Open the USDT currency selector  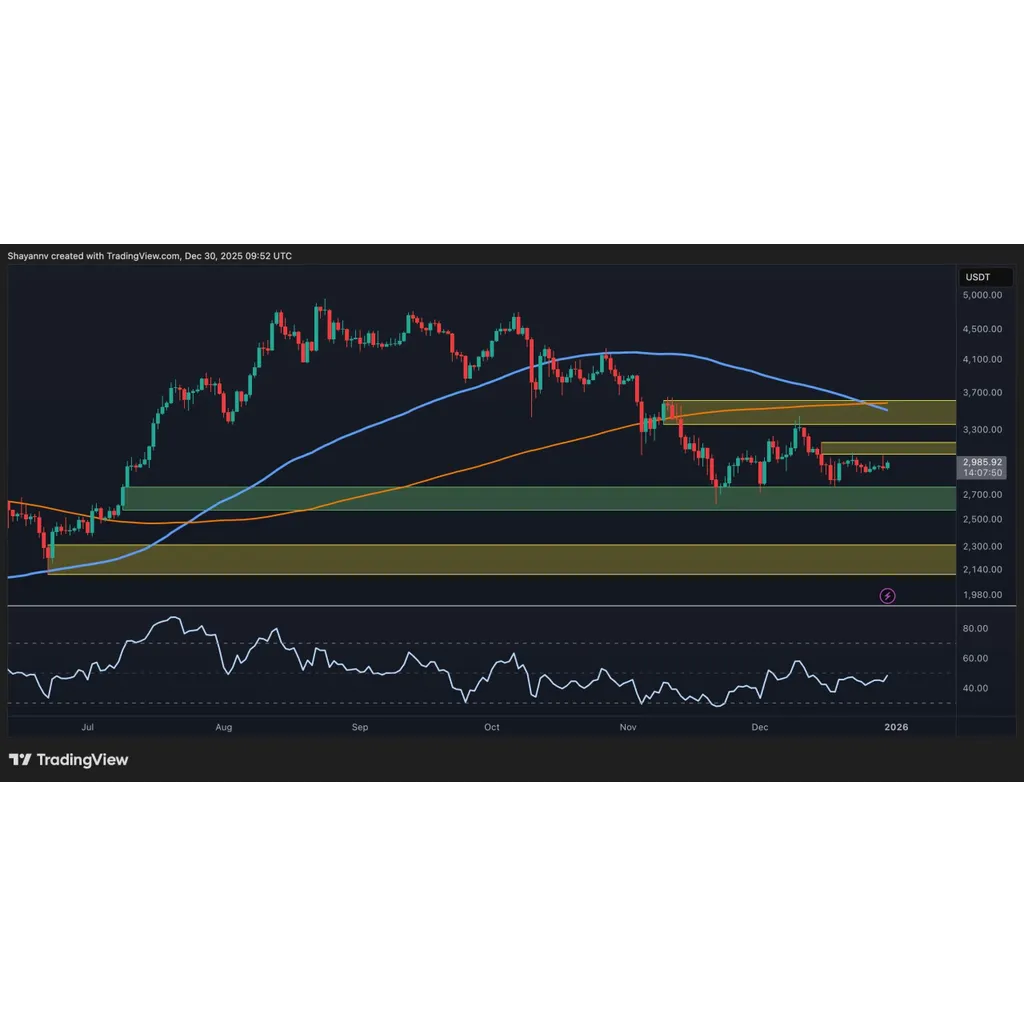point(985,277)
